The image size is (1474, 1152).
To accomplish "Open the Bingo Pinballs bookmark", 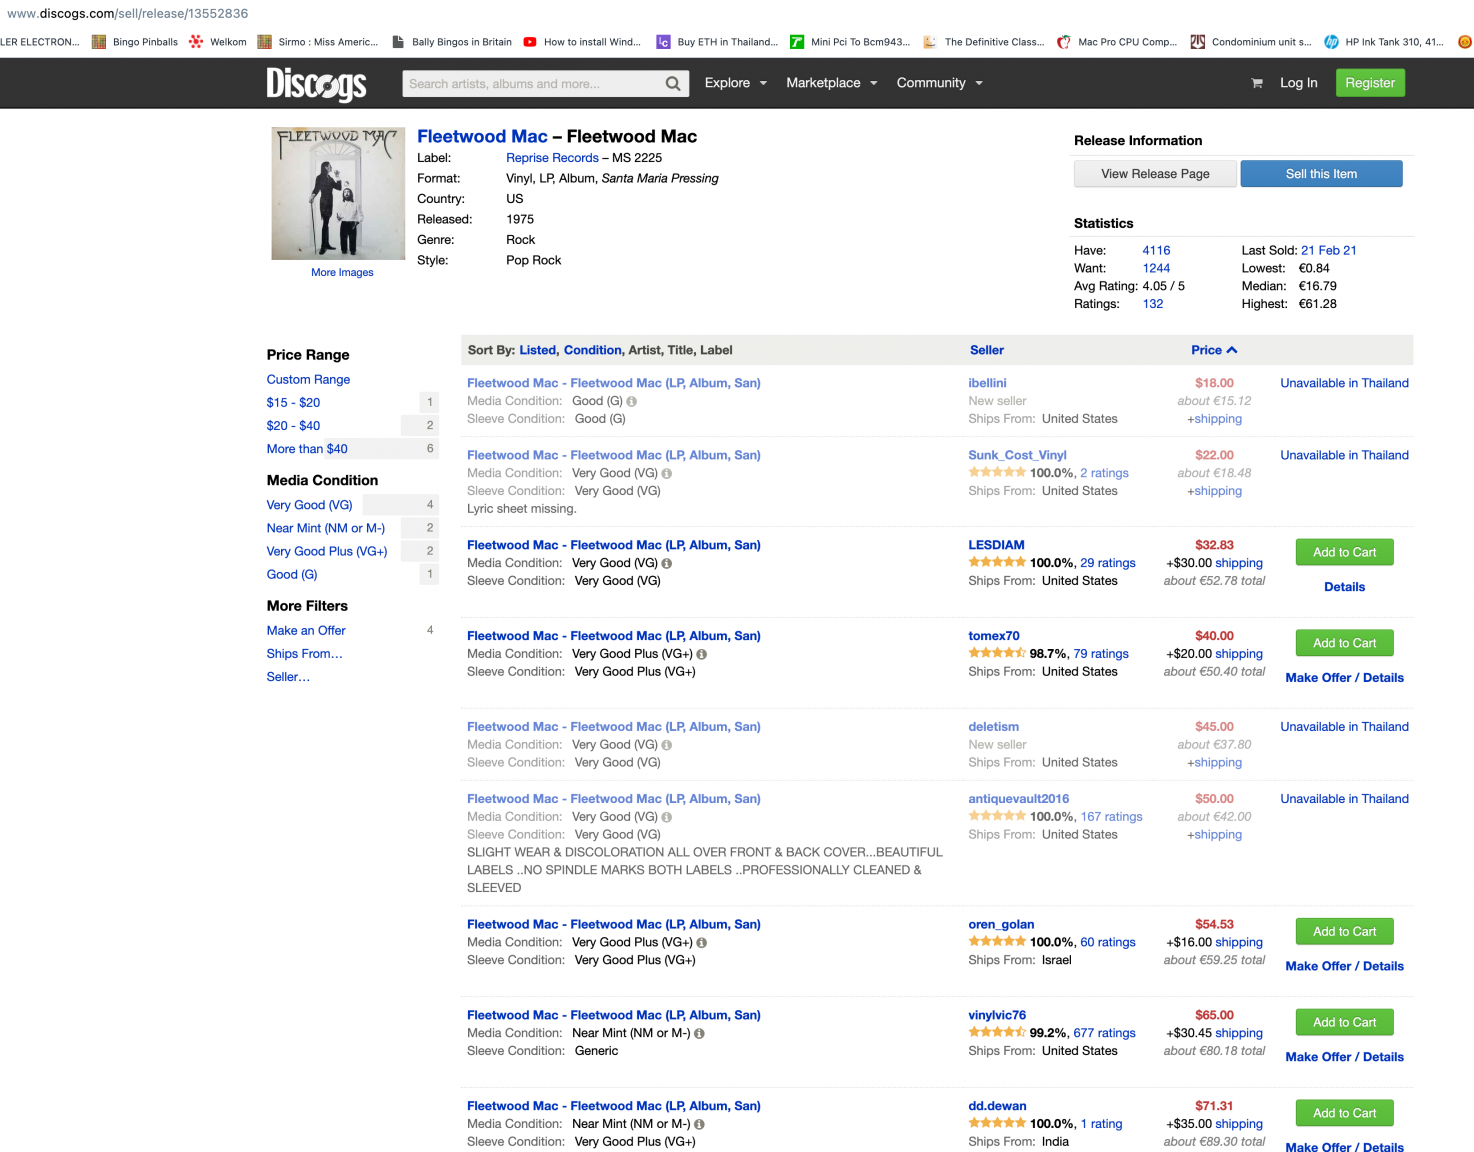I will tap(135, 42).
